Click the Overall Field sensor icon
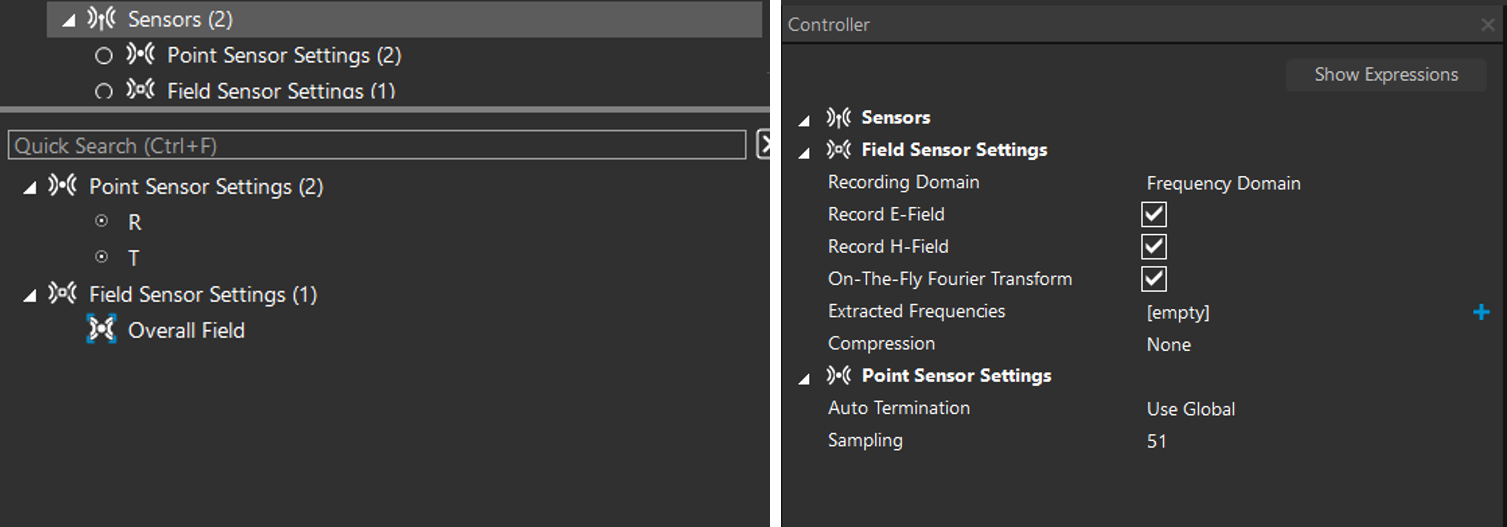Screen dimensions: 1507x527 [x=101, y=330]
